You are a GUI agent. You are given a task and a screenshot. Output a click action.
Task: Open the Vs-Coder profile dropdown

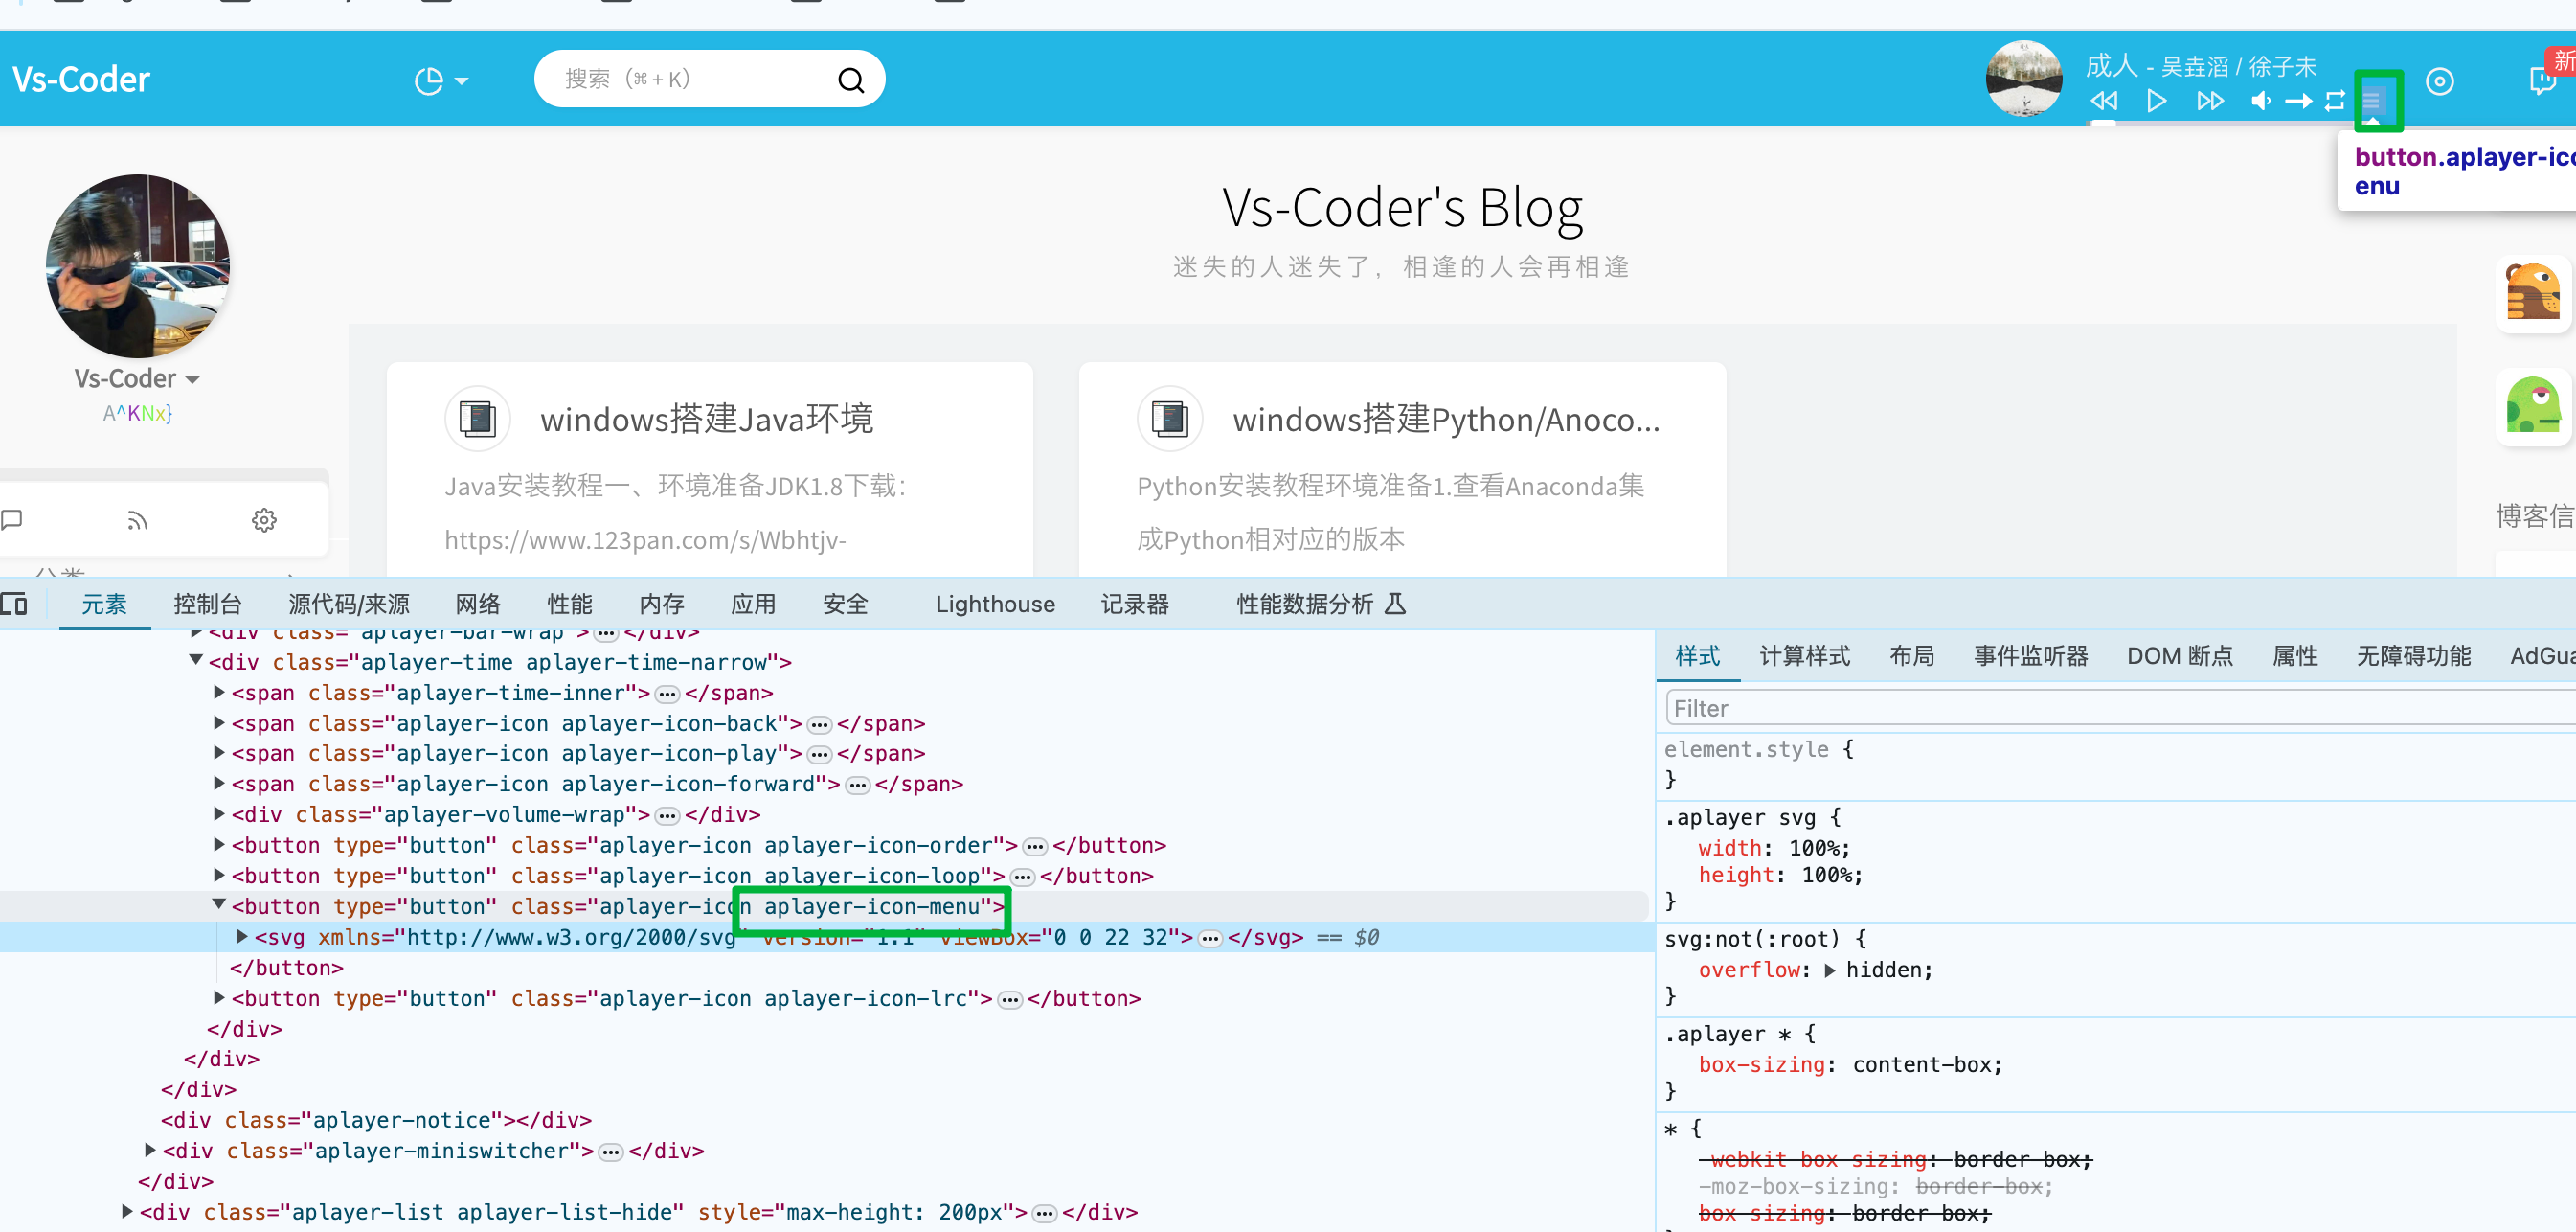click(137, 379)
